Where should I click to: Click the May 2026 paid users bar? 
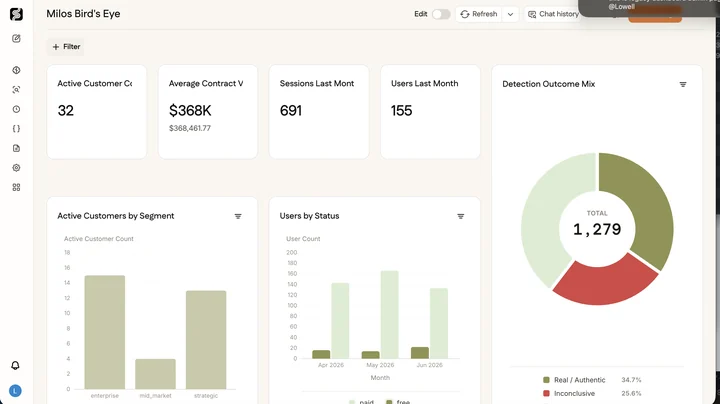click(389, 314)
